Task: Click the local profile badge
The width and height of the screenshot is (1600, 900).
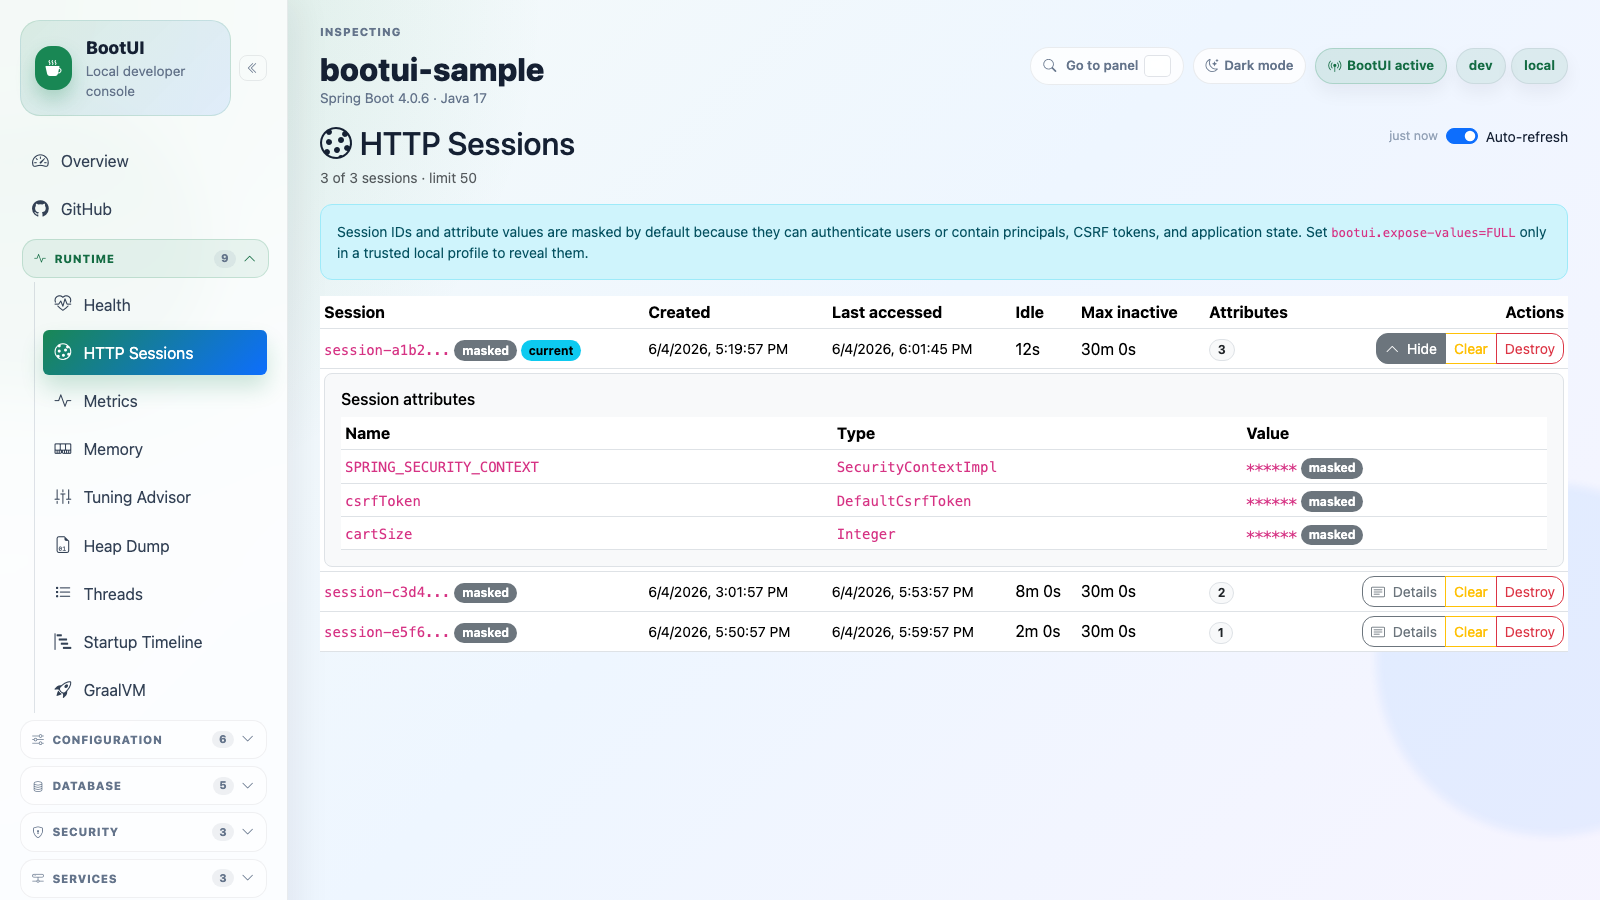Action: click(1539, 66)
